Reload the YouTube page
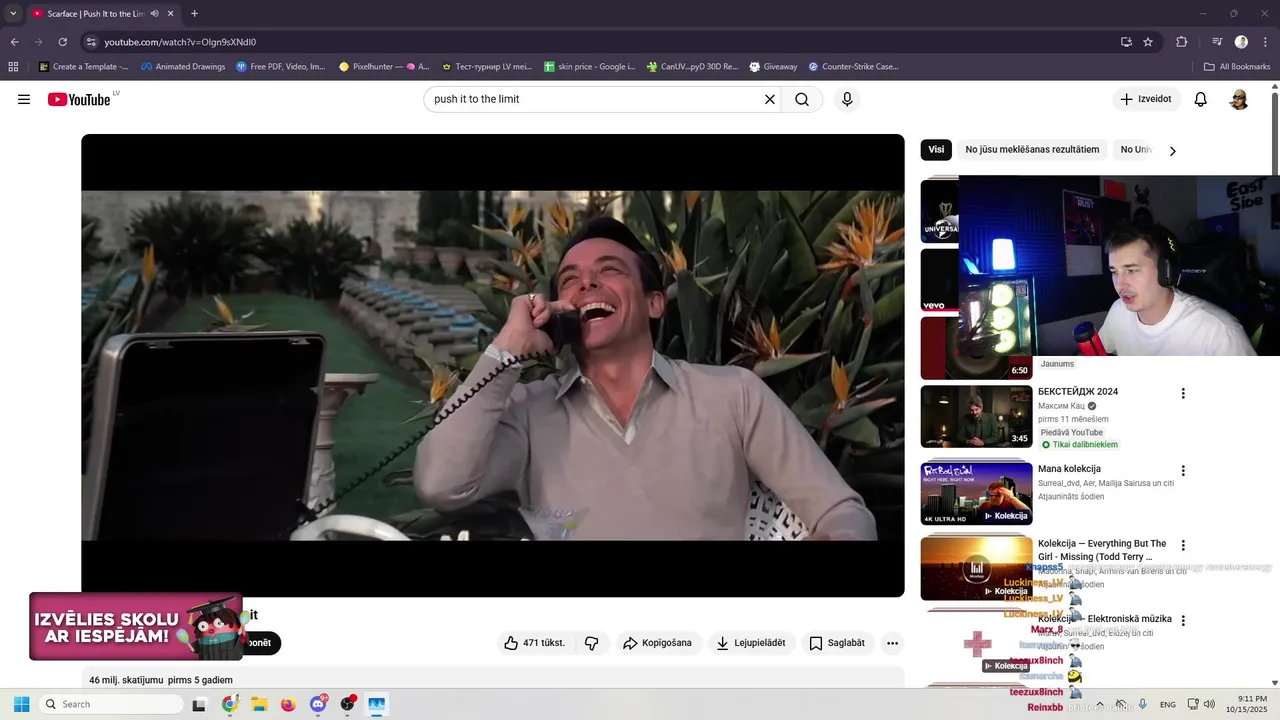The width and height of the screenshot is (1280, 720). [62, 42]
